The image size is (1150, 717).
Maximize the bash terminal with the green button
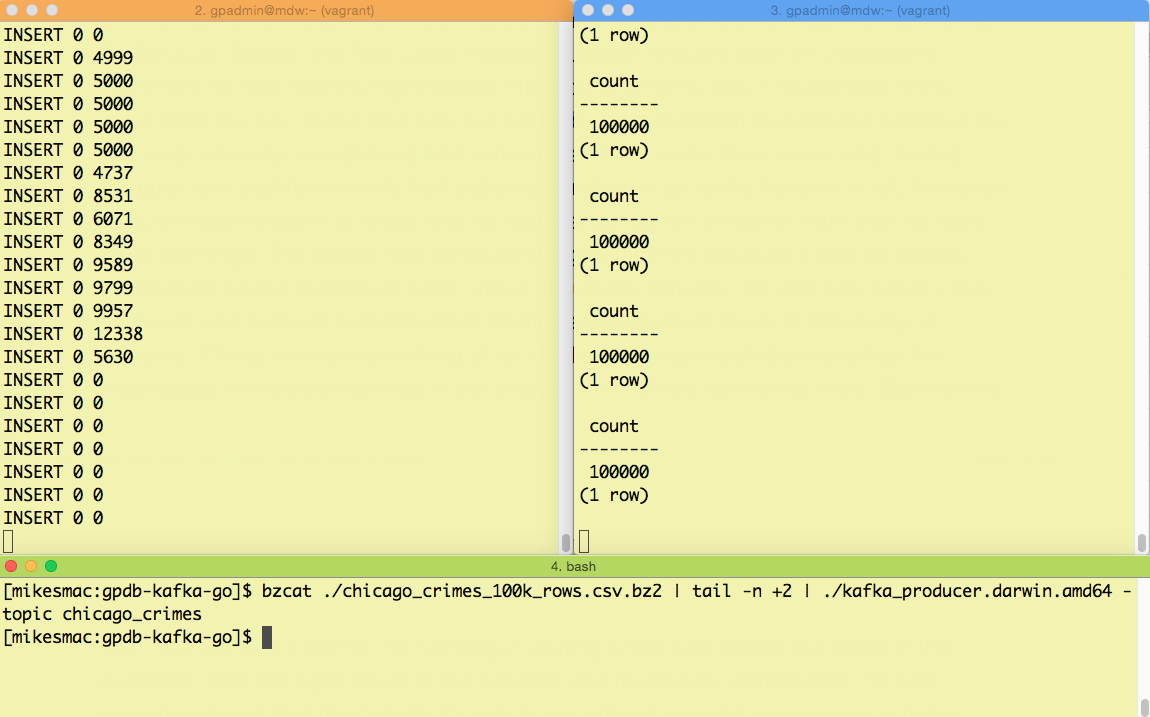coord(51,566)
